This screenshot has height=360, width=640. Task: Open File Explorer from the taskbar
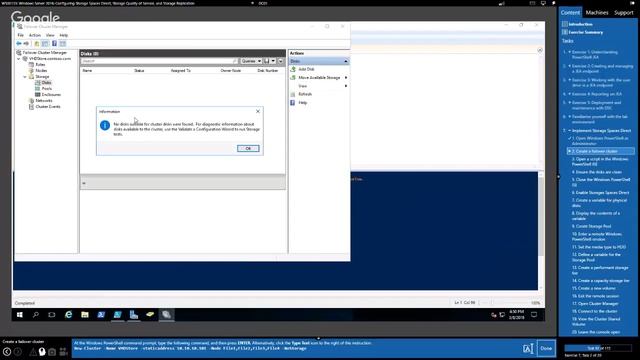point(85,315)
